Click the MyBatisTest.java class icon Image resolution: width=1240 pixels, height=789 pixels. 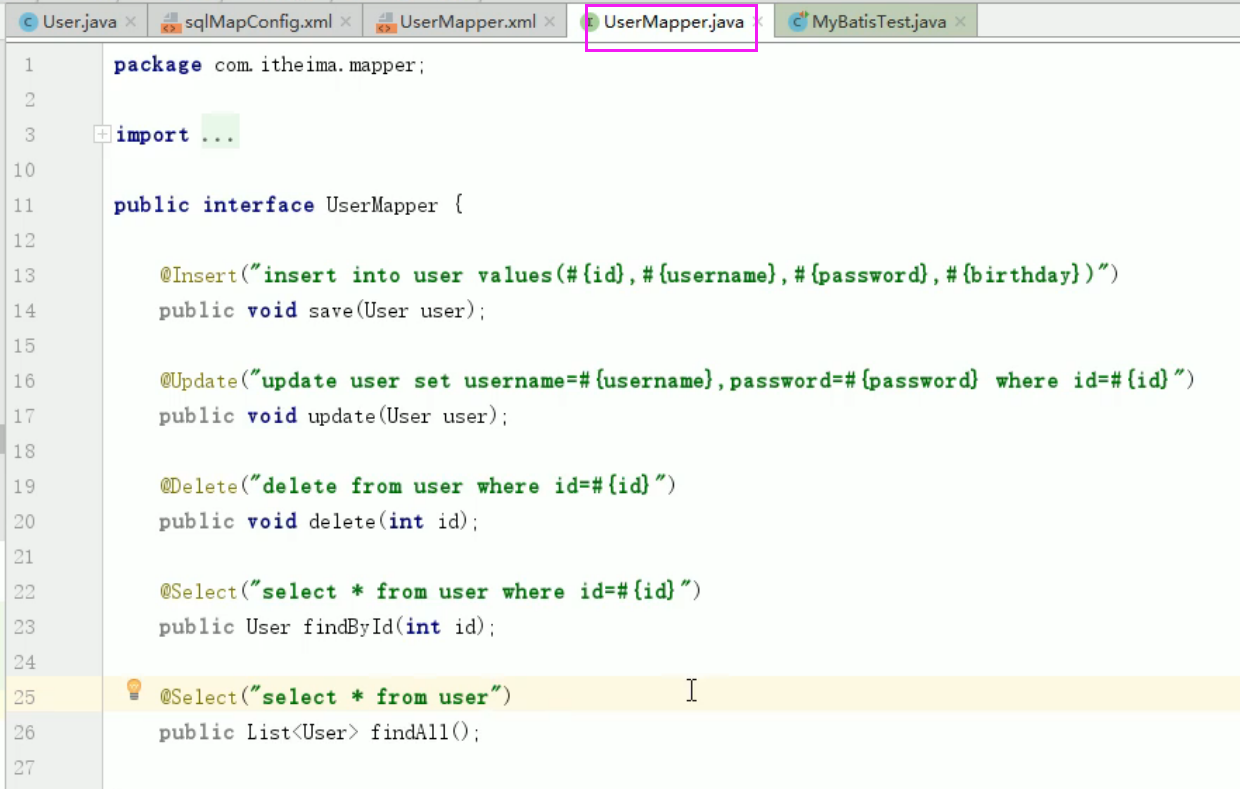click(797, 22)
